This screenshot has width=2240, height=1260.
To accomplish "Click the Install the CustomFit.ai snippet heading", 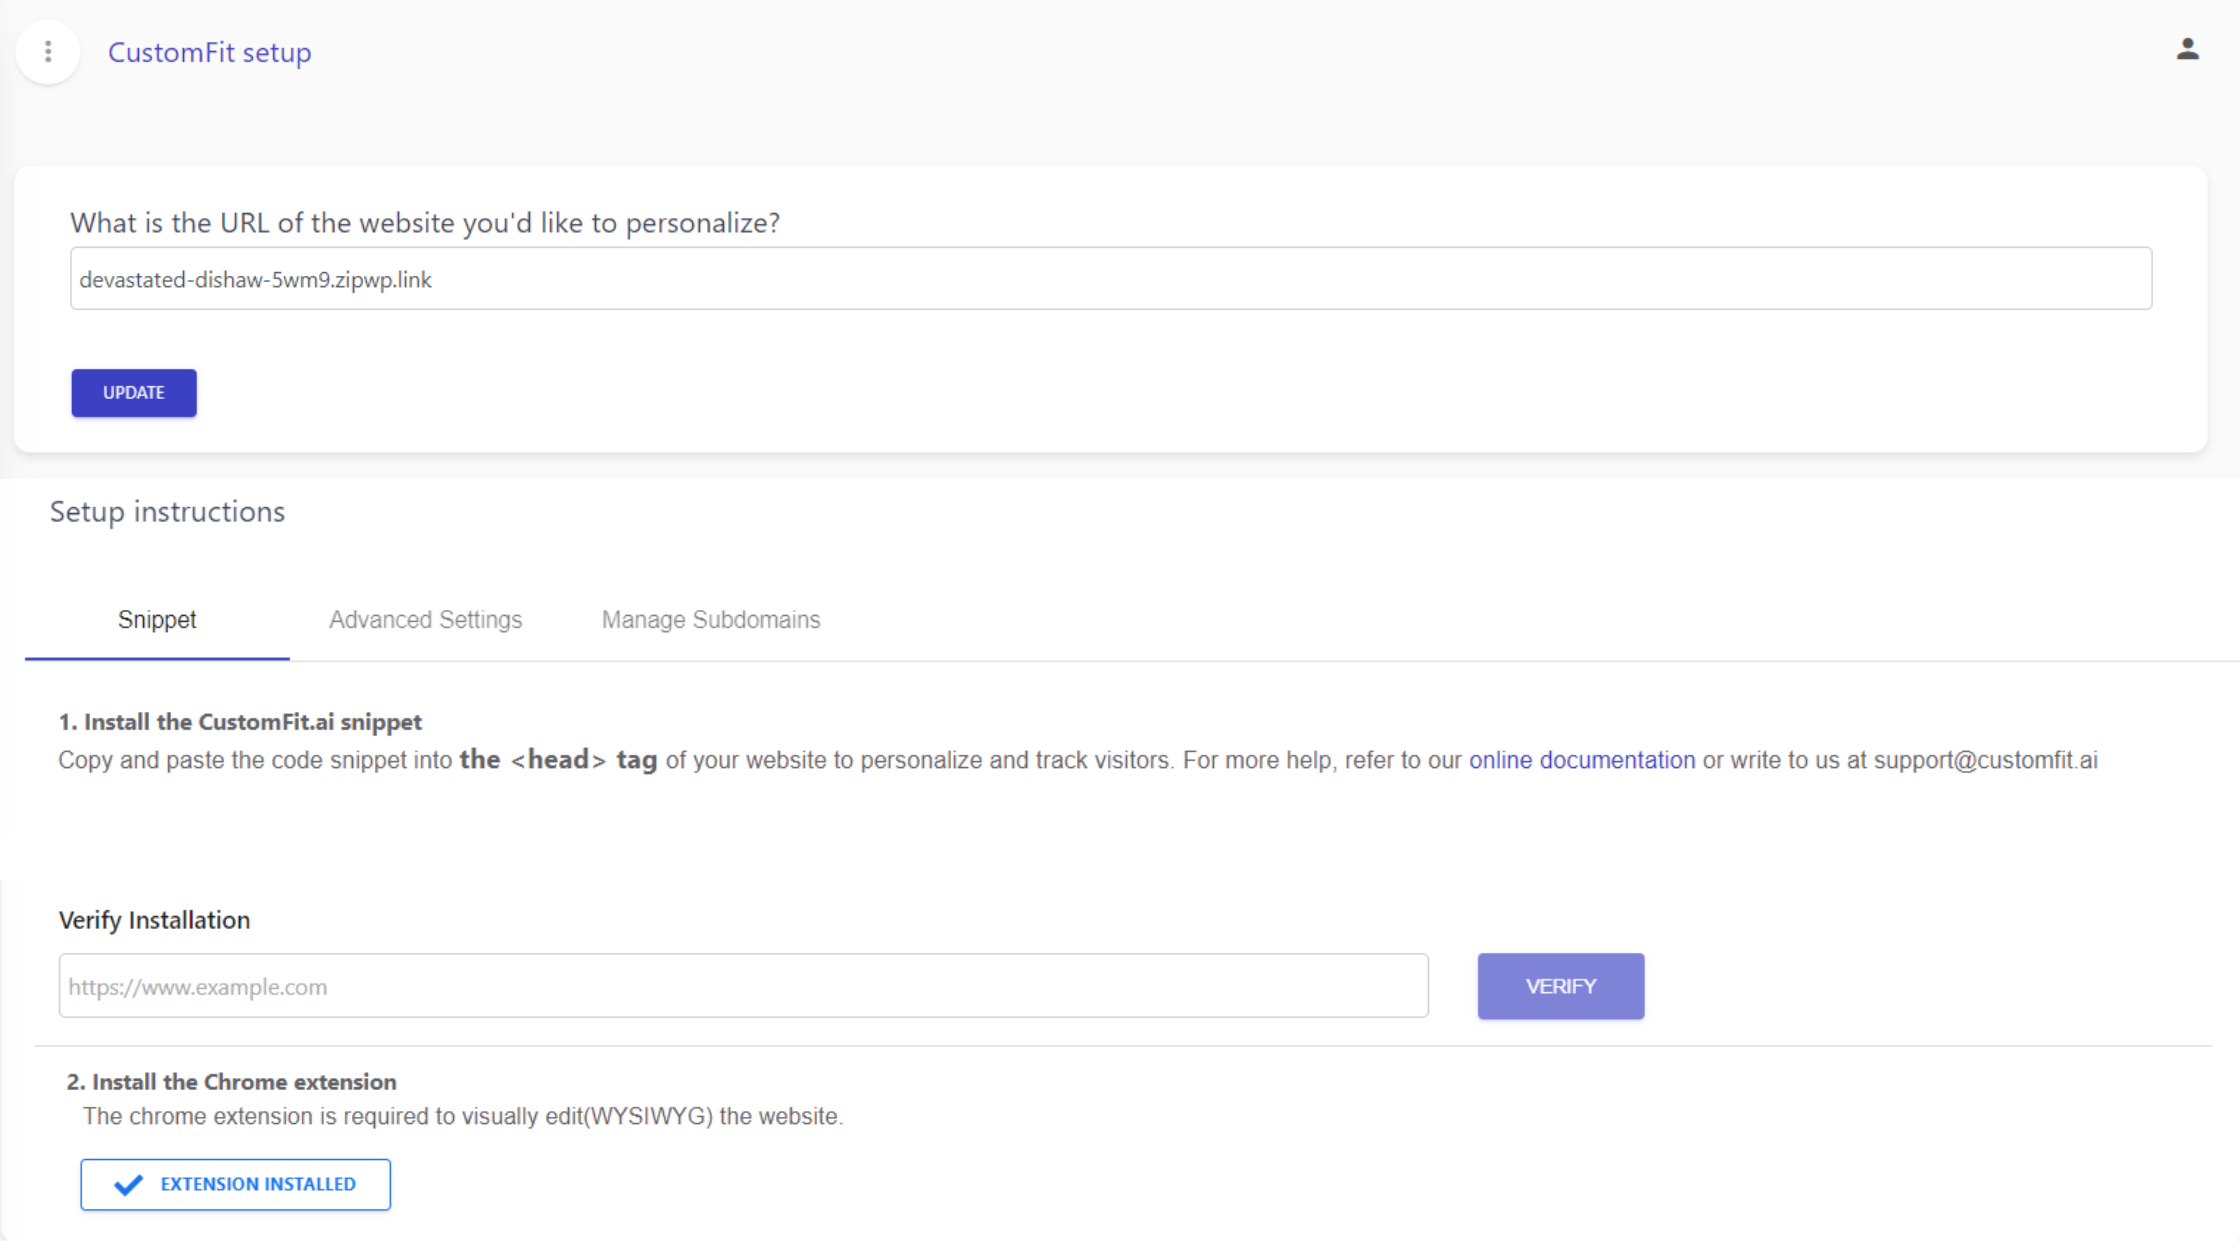I will coord(240,722).
